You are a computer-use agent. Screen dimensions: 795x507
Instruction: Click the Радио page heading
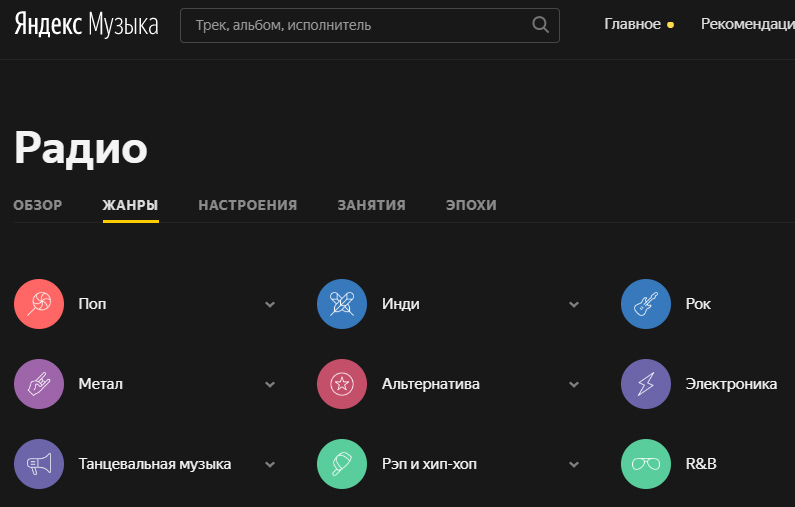click(x=81, y=149)
